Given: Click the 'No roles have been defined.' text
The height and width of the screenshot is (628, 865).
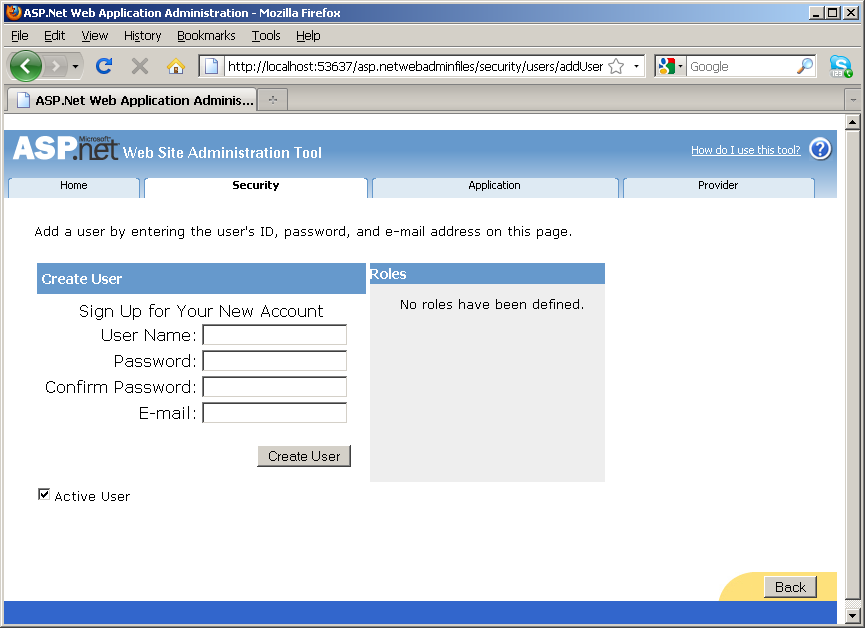Looking at the screenshot, I should click(x=492, y=305).
